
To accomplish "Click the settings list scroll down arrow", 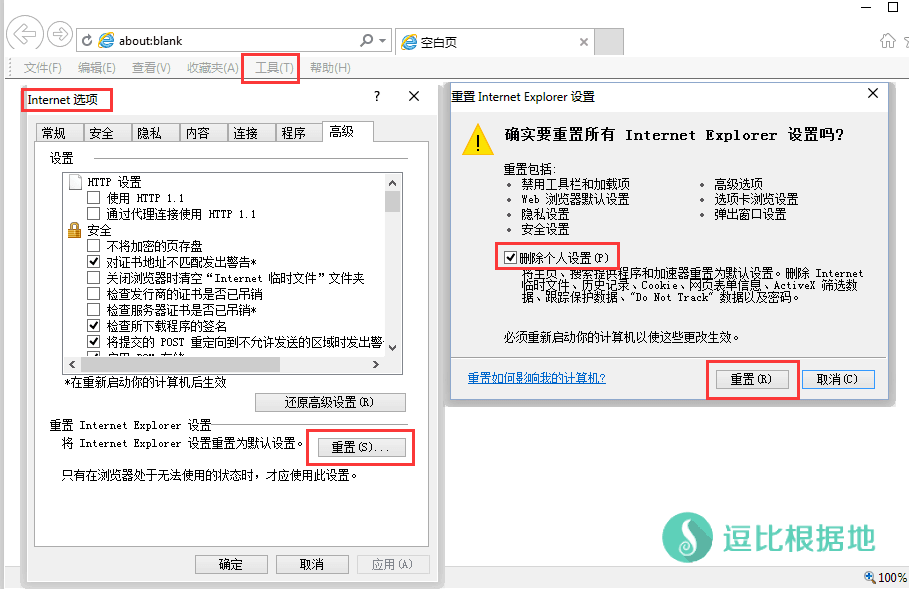I will click(x=392, y=346).
